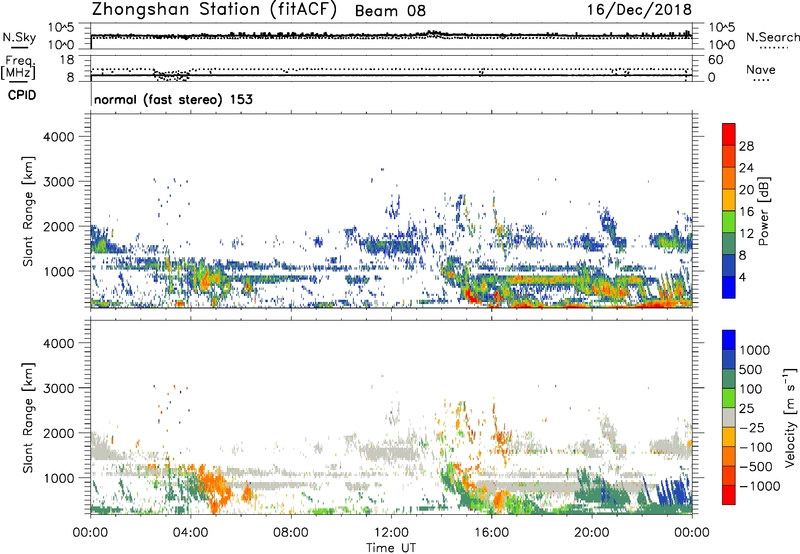This screenshot has height=554, width=800.
Task: Click the 'N.Sky' legend label
Action: [19, 37]
